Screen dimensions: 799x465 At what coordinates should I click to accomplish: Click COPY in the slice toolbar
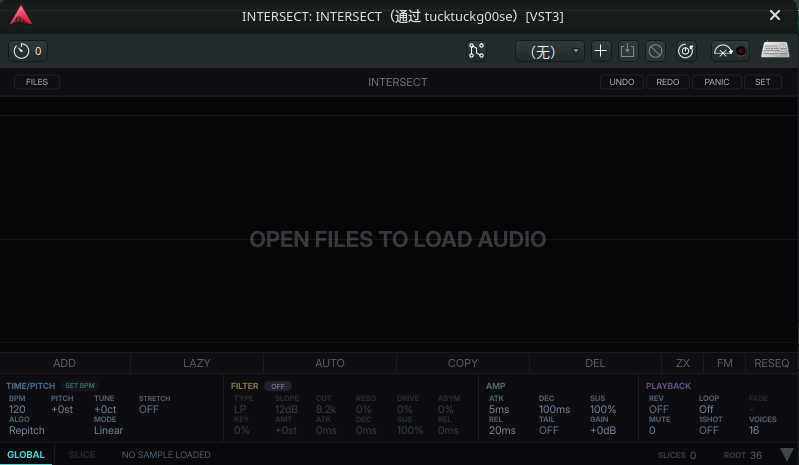[x=463, y=363]
